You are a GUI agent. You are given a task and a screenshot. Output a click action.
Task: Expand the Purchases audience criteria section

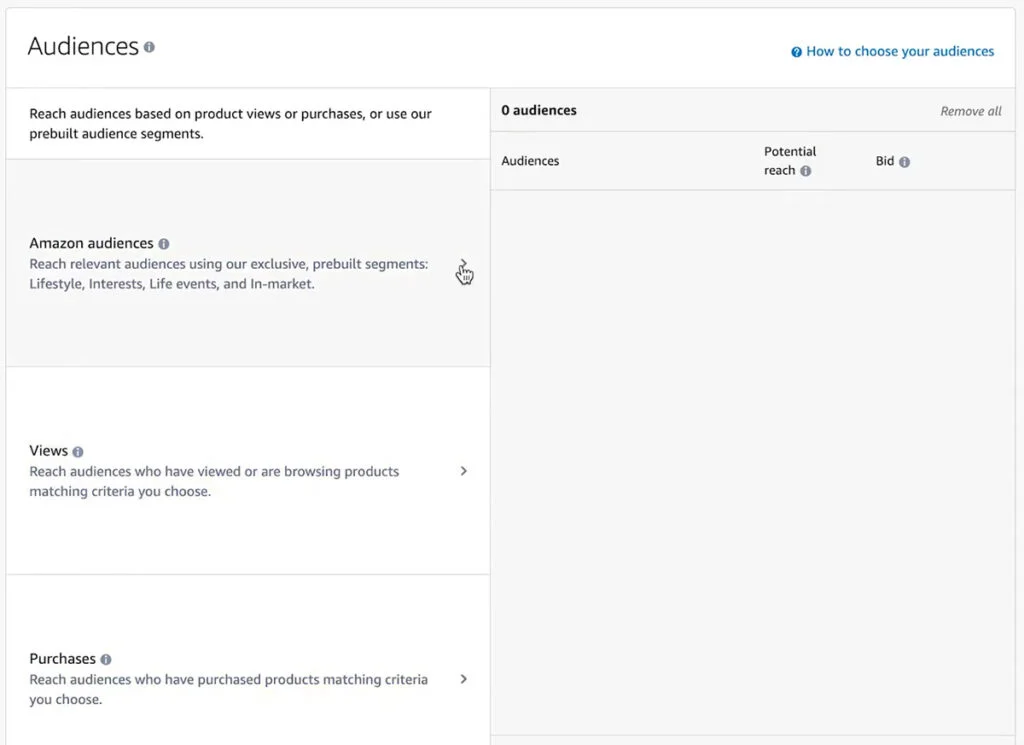(x=463, y=678)
